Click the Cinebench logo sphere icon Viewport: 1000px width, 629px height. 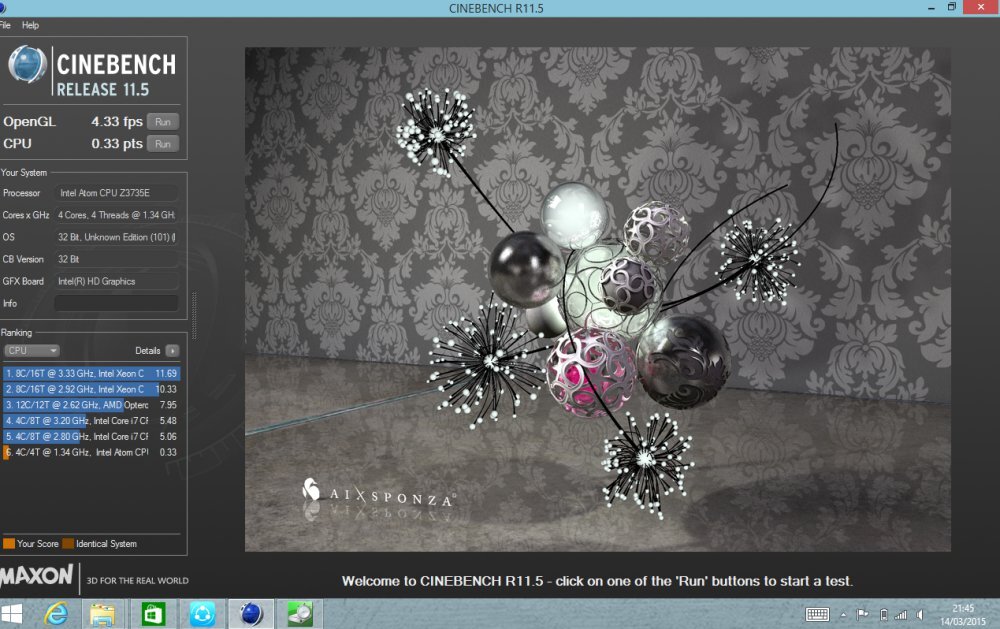(27, 65)
